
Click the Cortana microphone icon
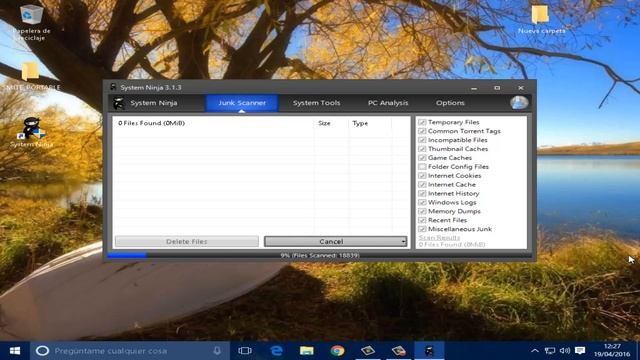pos(217,351)
